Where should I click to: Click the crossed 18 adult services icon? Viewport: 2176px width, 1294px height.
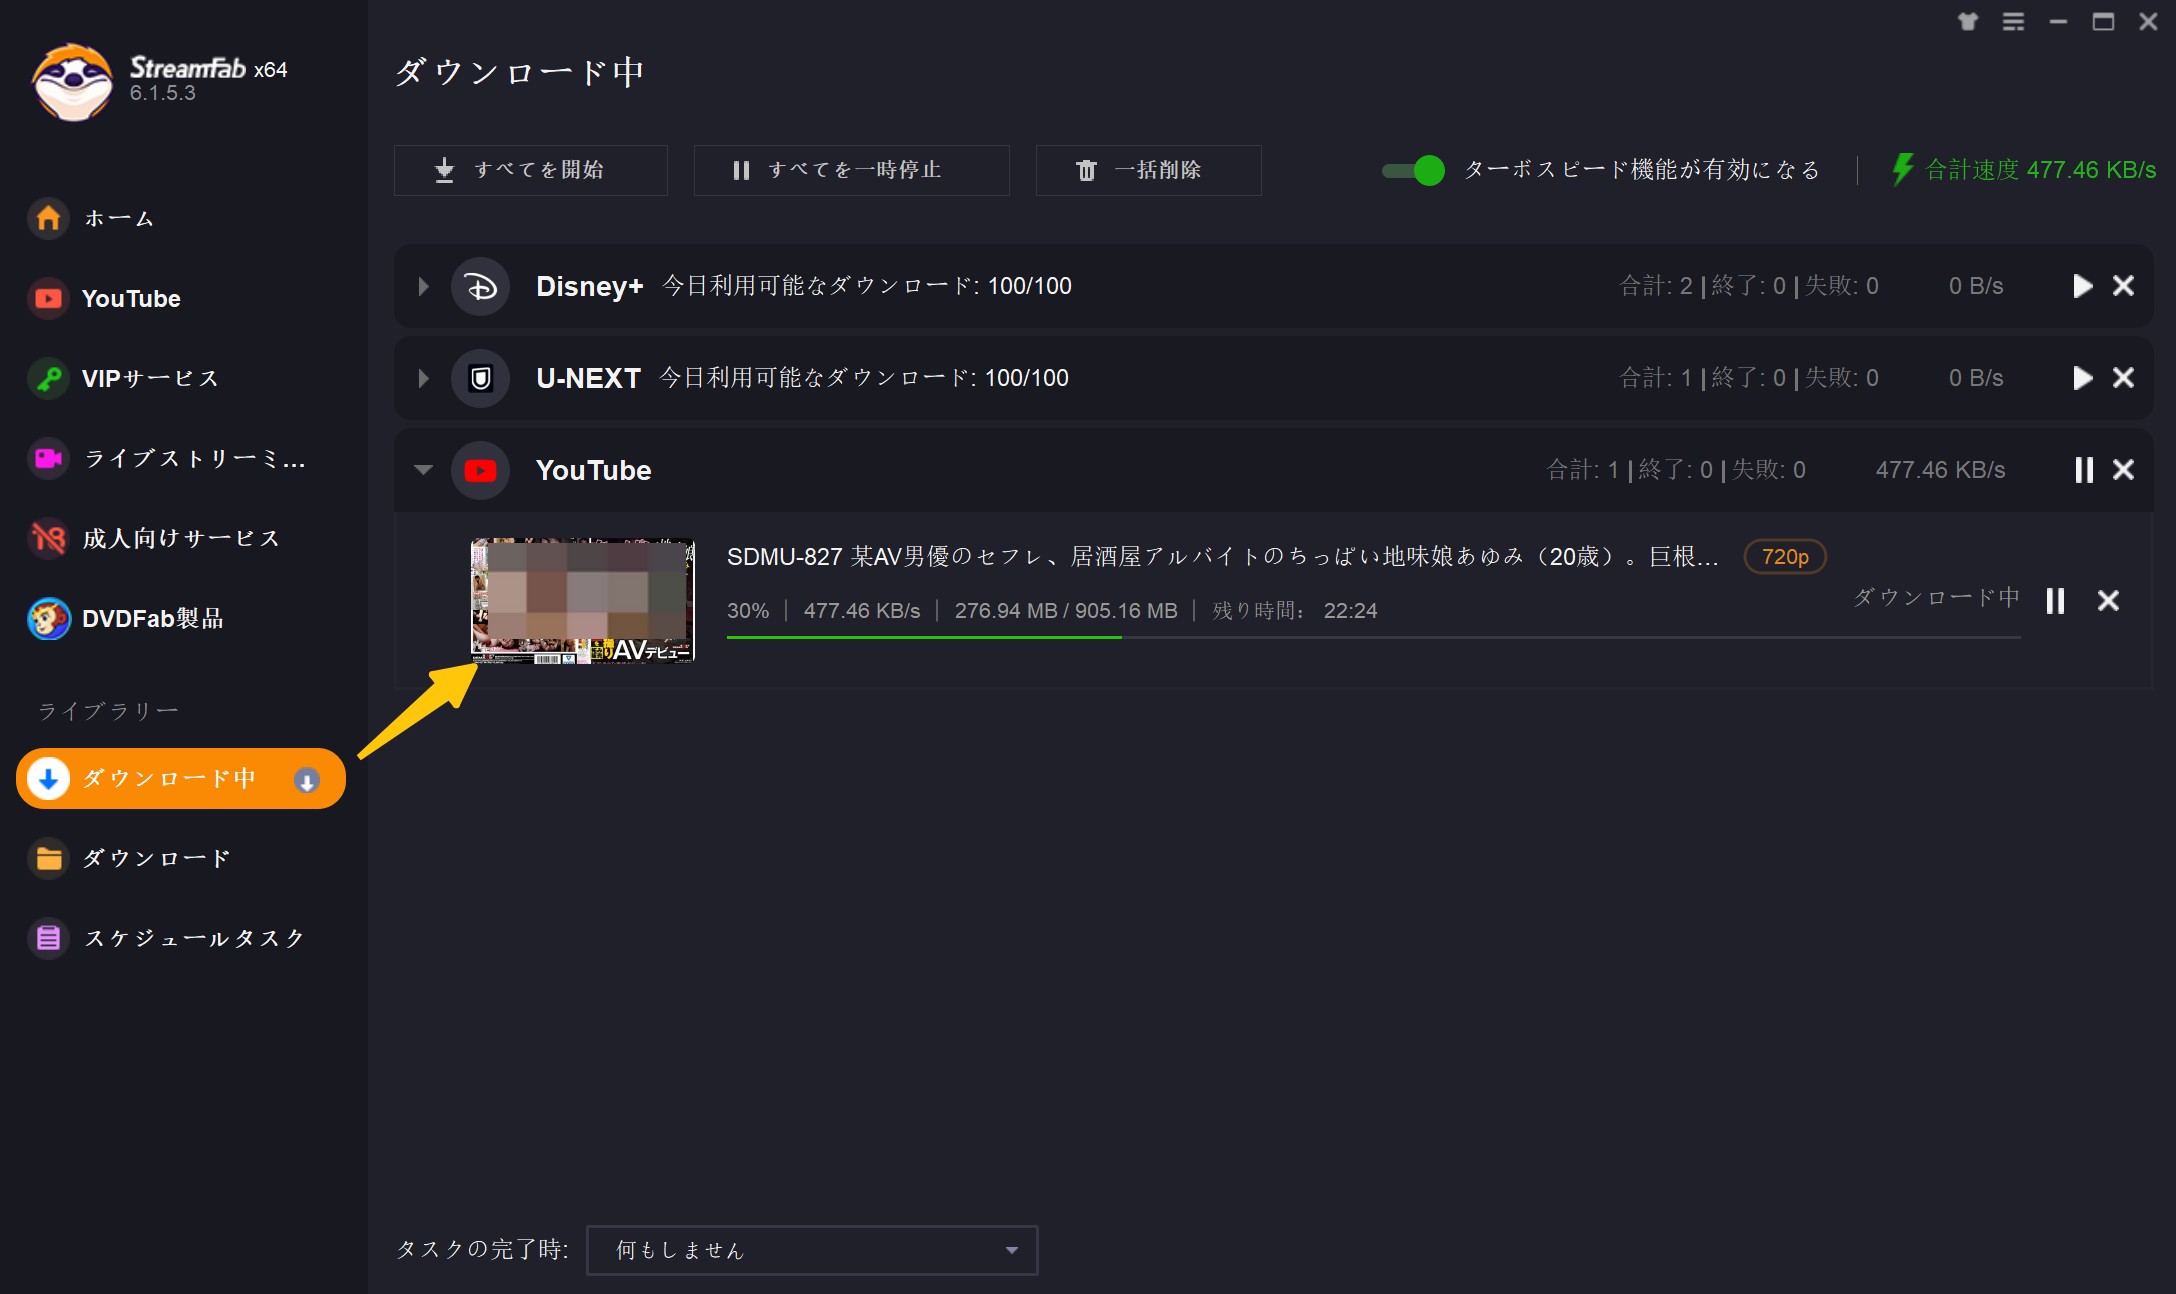pos(48,538)
